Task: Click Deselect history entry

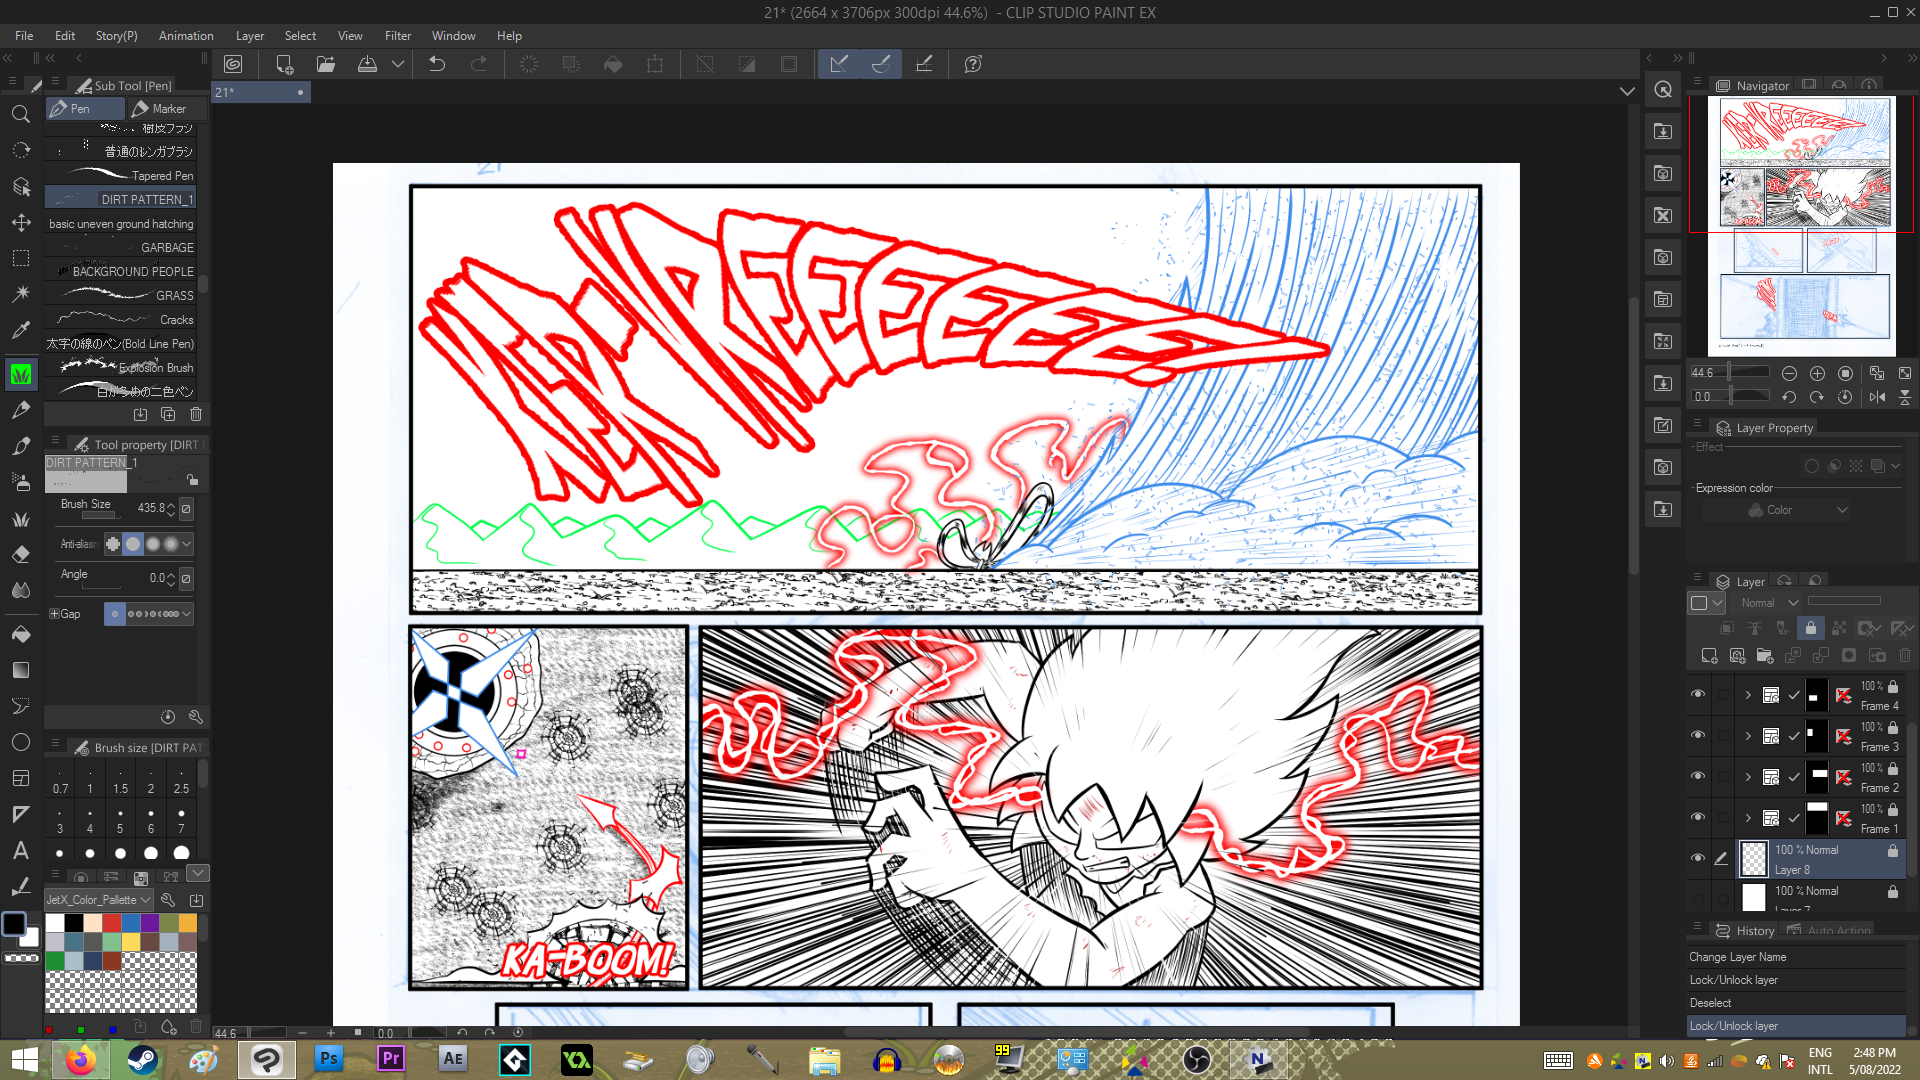Action: pos(1795,1003)
